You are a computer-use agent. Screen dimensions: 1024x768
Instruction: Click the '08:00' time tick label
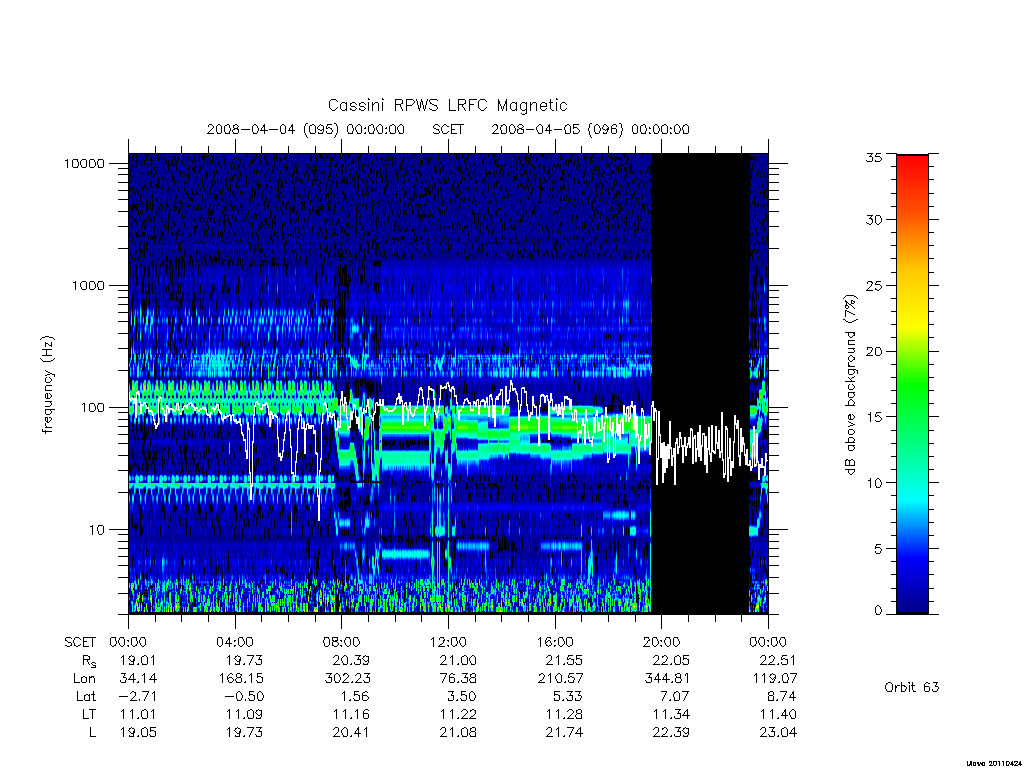coord(342,642)
